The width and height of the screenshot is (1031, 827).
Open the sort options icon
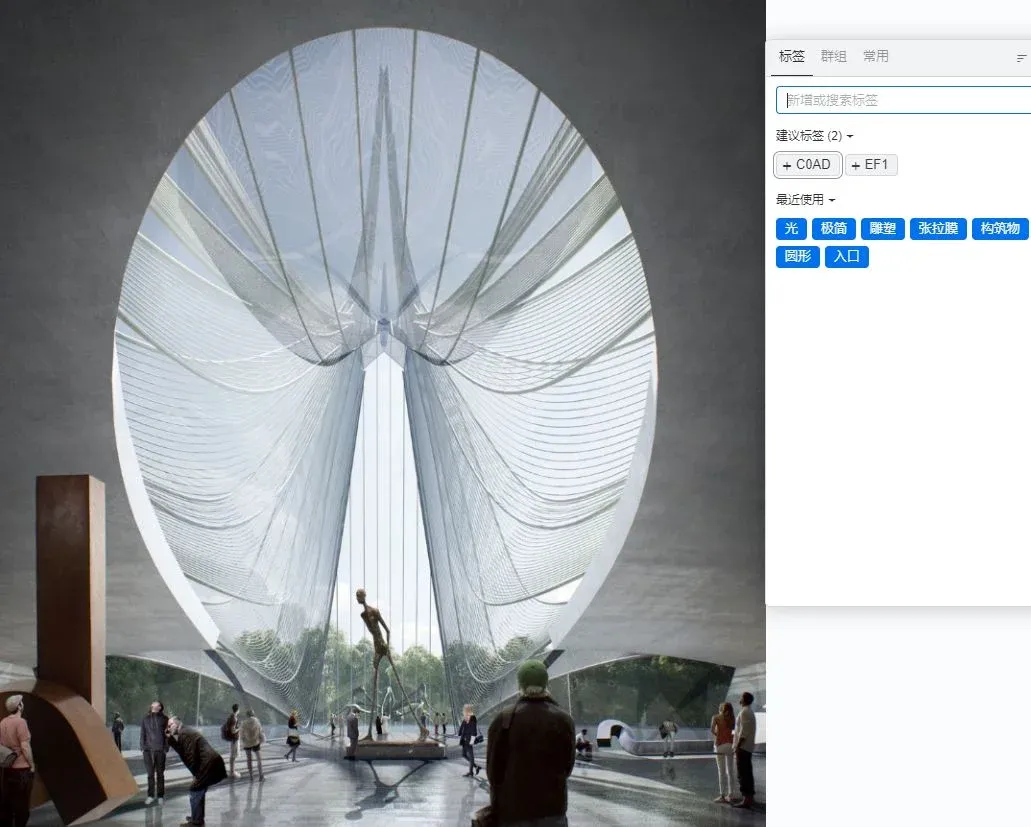pyautogui.click(x=1021, y=59)
